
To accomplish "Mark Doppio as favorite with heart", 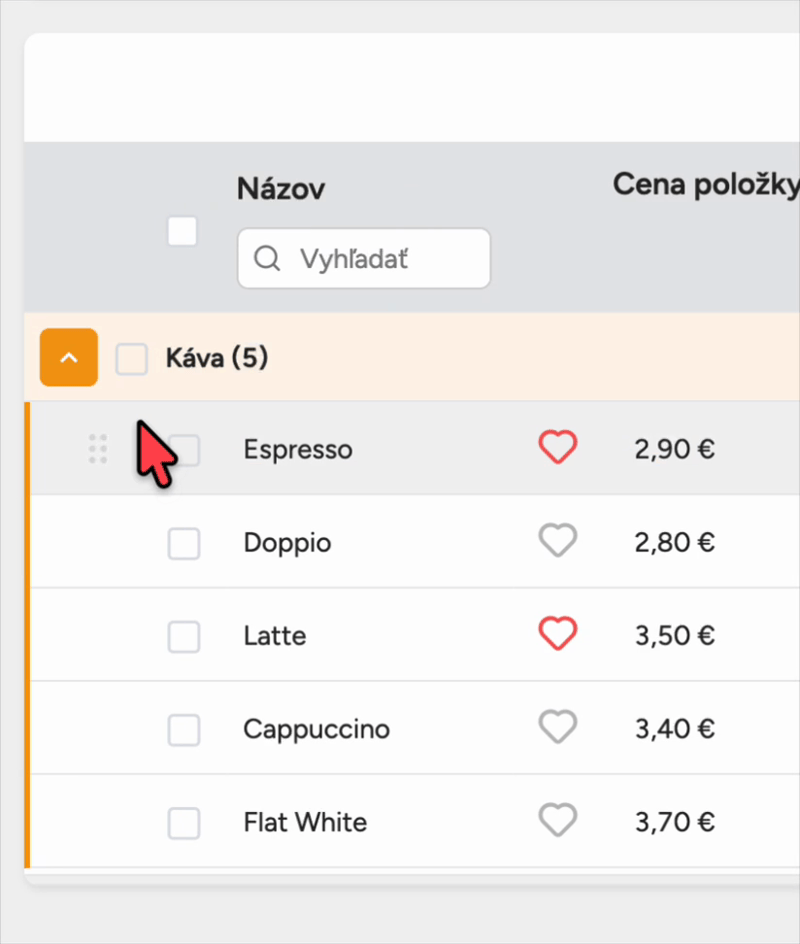I will pyautogui.click(x=557, y=541).
